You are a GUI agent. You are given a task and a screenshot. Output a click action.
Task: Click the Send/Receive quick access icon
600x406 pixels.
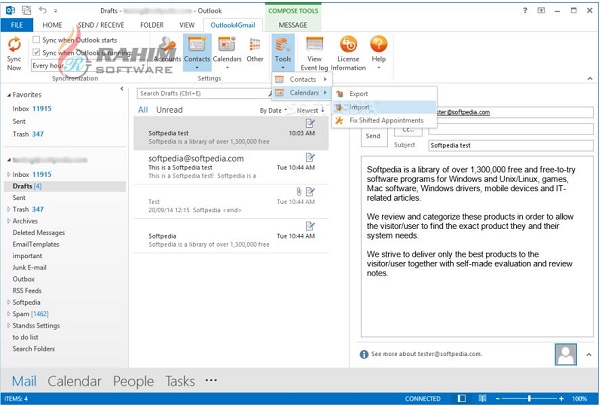point(26,11)
